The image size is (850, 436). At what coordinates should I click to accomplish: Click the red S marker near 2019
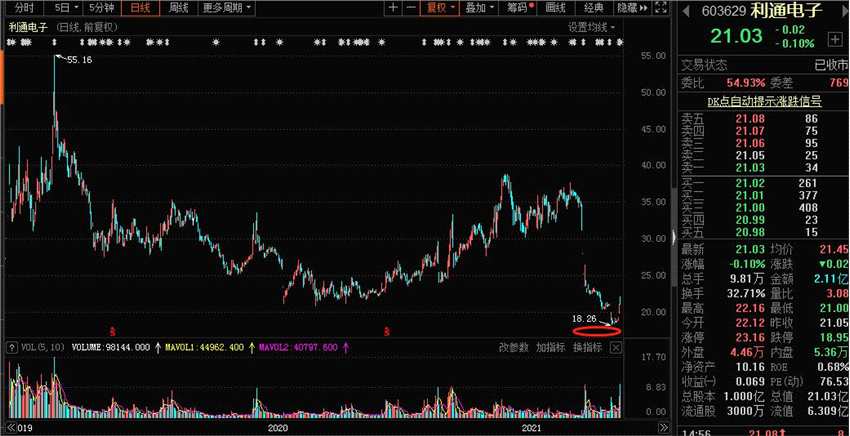[x=113, y=330]
